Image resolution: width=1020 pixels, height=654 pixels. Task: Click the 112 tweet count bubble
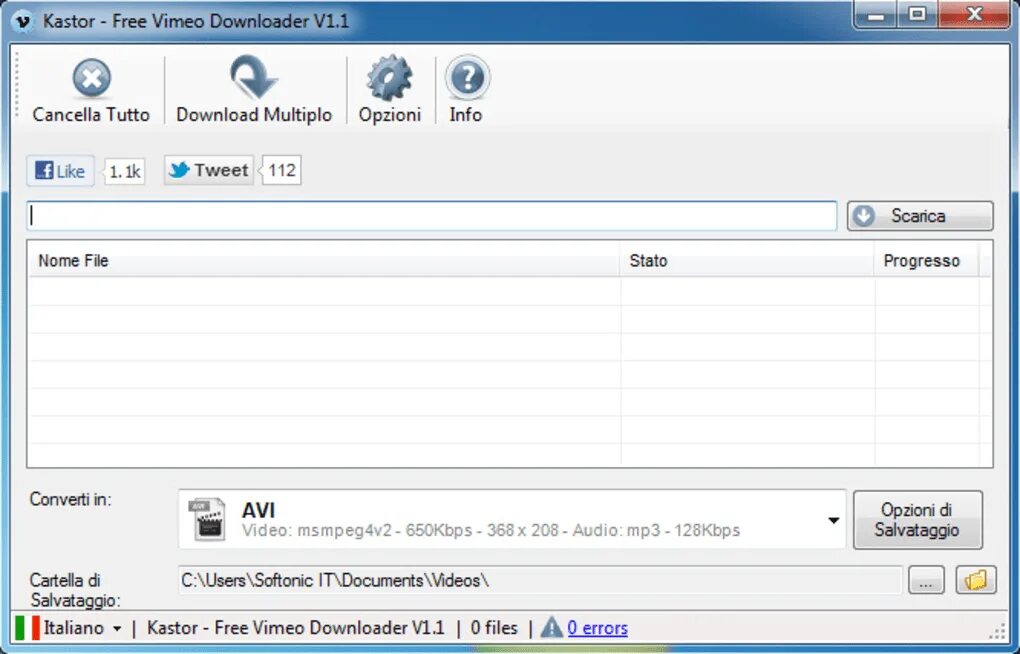[x=282, y=170]
